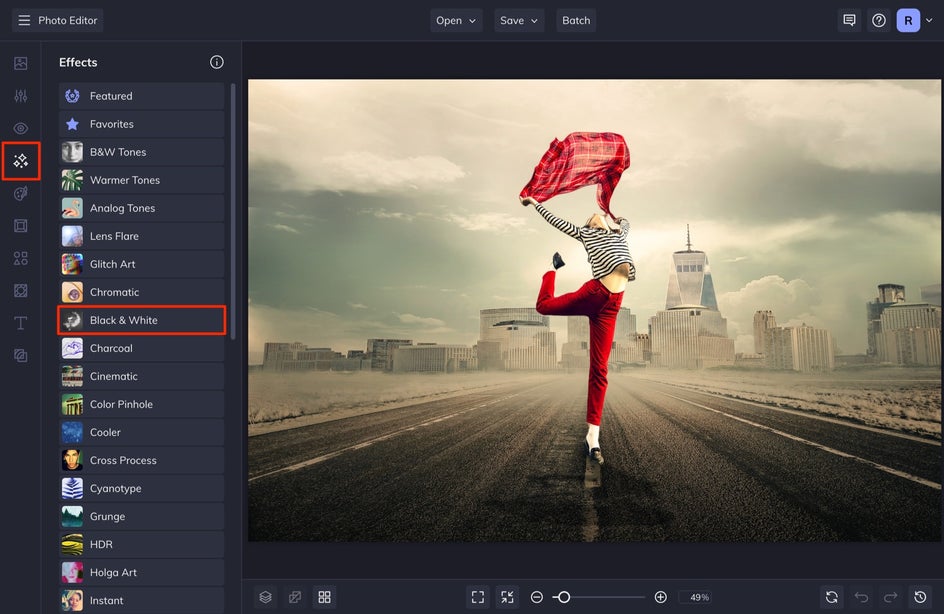Click the undo arrow icon
This screenshot has width=944, height=614.
(861, 597)
